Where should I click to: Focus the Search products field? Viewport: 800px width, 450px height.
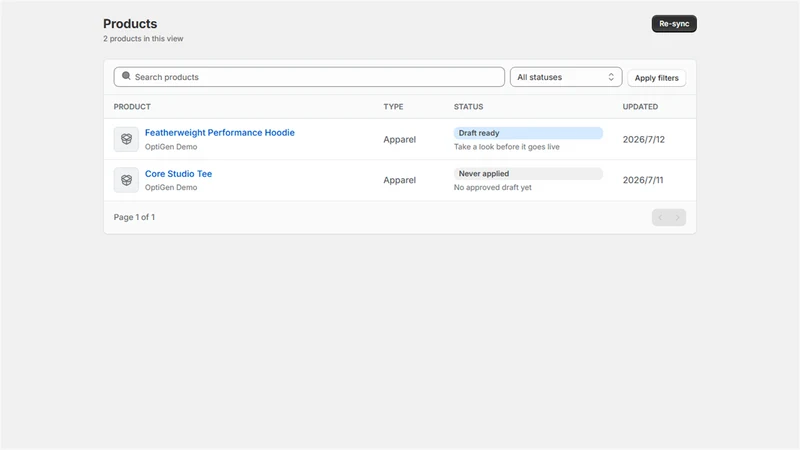pos(309,77)
